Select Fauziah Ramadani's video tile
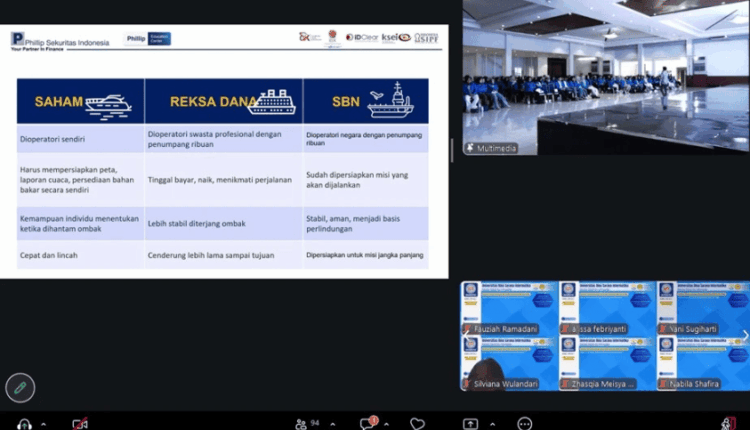The height and width of the screenshot is (430, 750). pos(509,308)
